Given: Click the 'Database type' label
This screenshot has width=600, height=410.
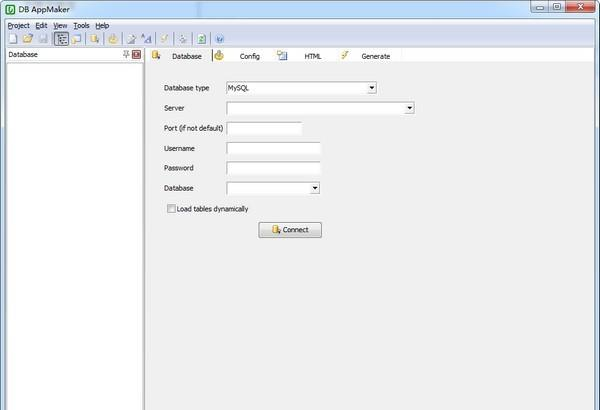Looking at the screenshot, I should click(186, 88).
